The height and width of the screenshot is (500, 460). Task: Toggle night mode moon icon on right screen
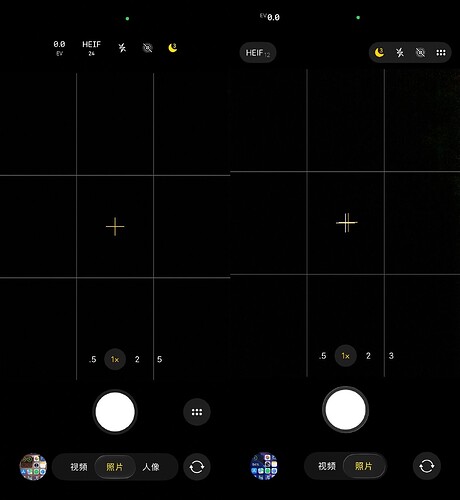tap(379, 52)
